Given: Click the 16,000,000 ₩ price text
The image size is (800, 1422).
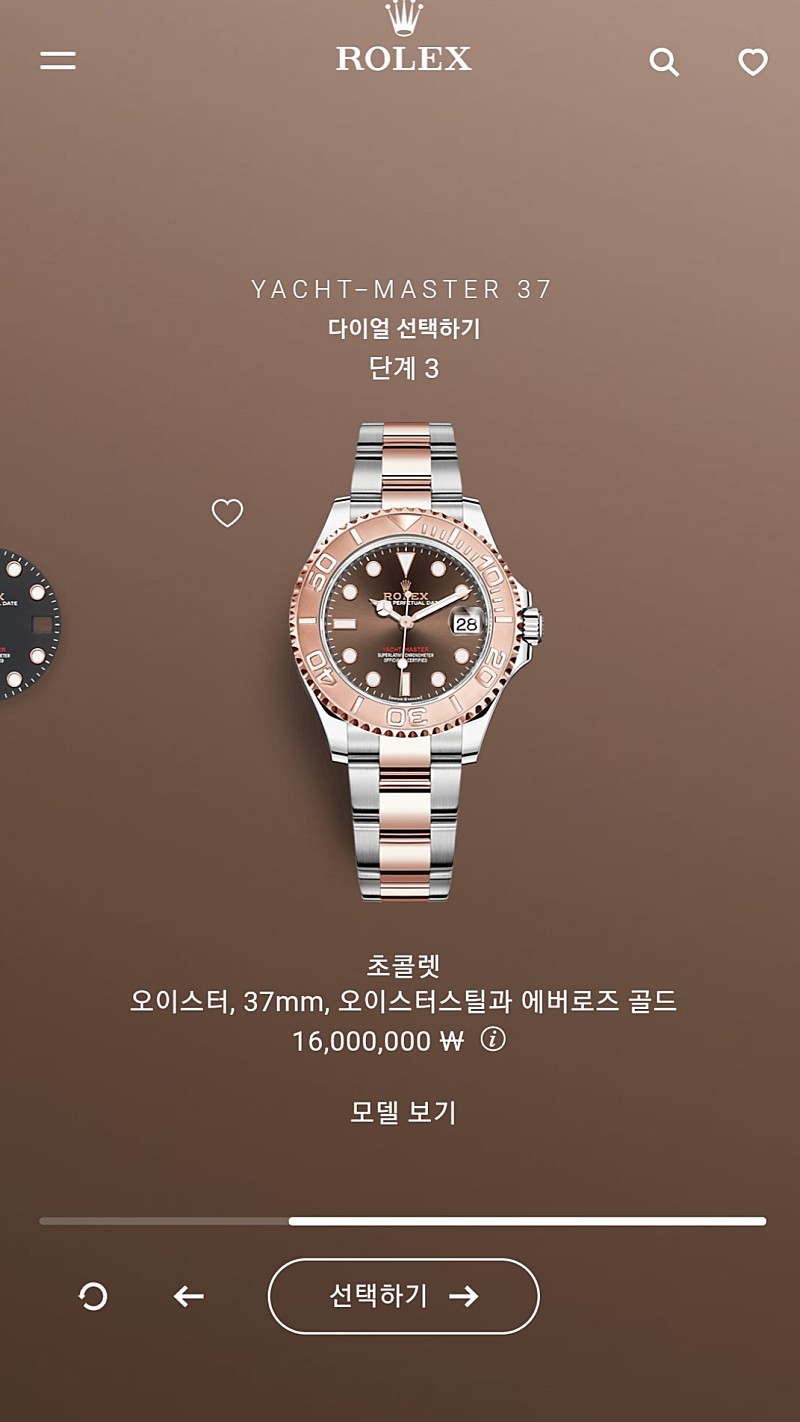Looking at the screenshot, I should (378, 1041).
